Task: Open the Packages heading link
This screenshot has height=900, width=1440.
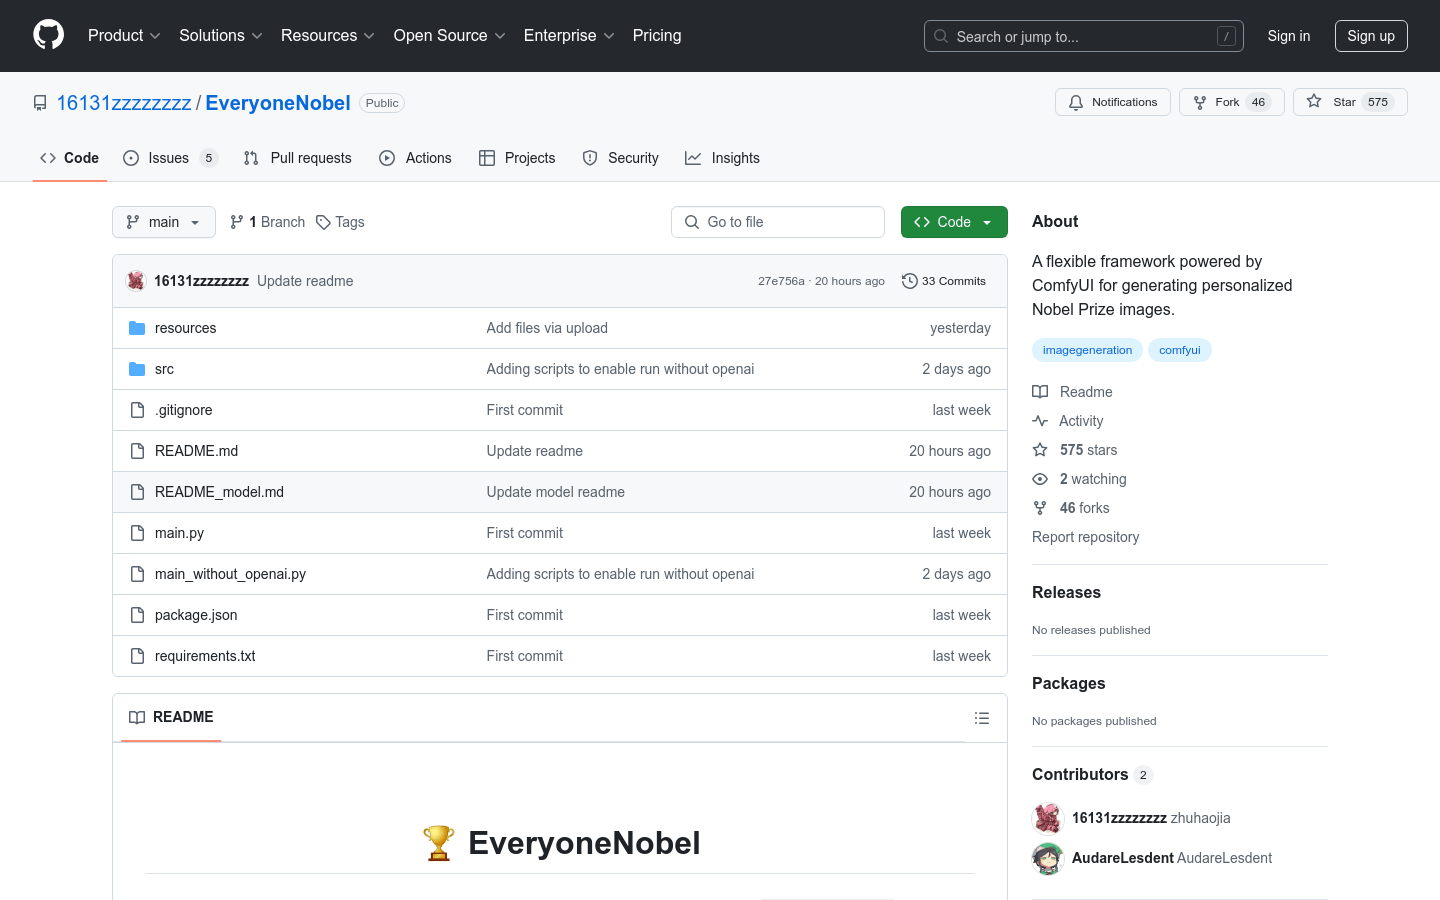Action: [1068, 683]
